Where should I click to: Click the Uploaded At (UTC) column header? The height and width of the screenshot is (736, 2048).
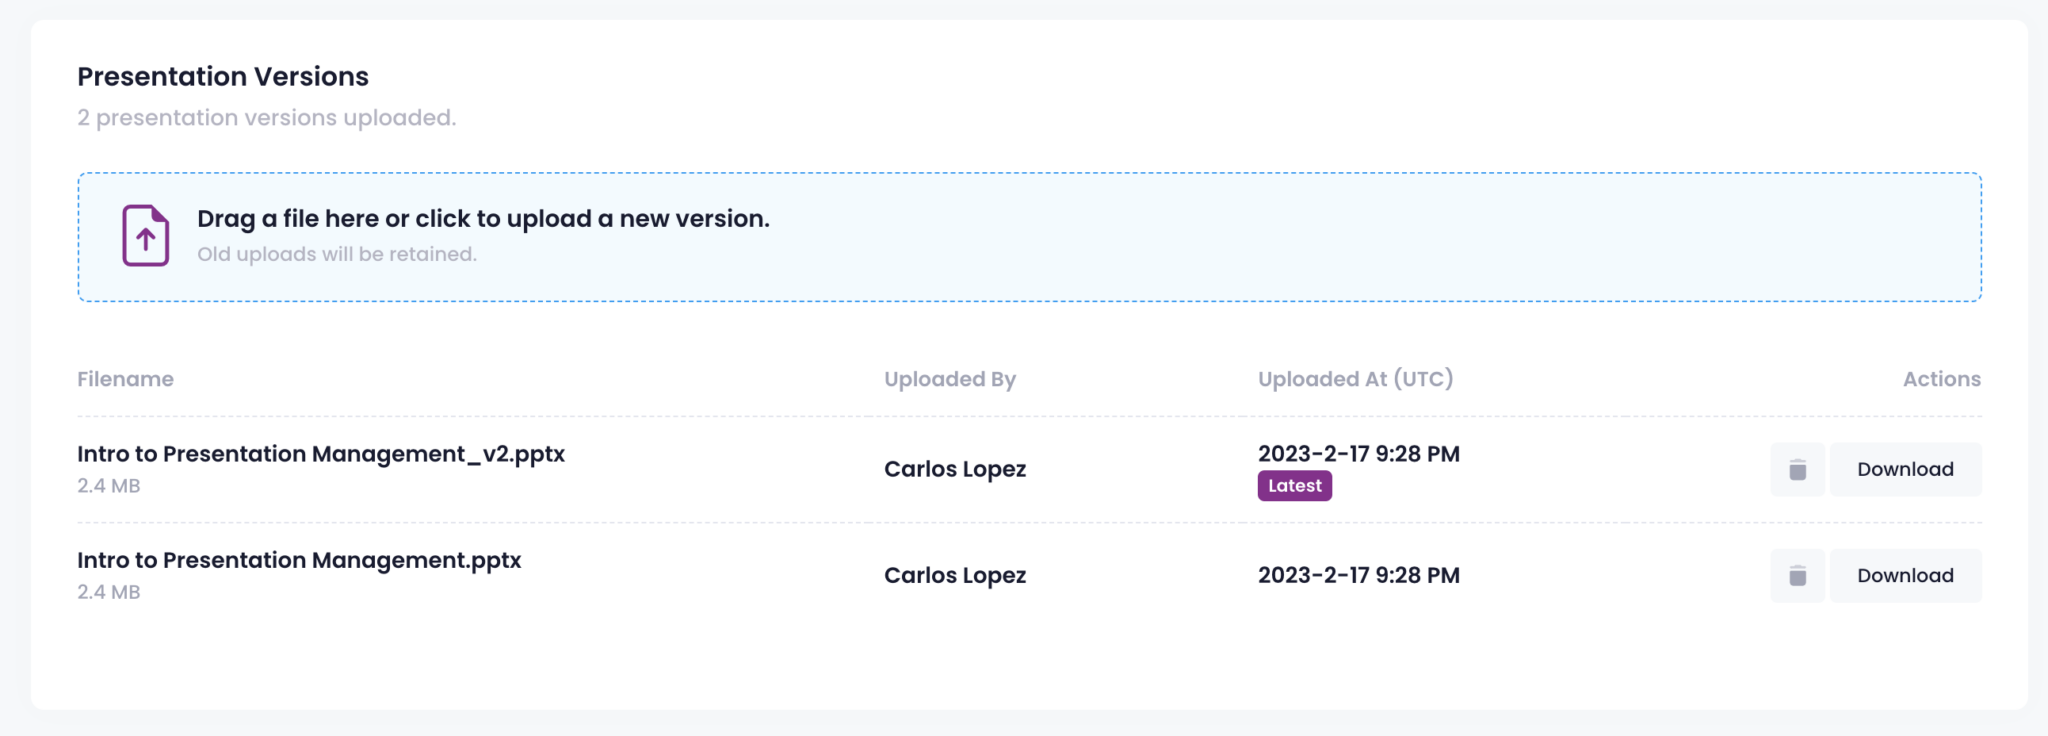coord(1355,379)
